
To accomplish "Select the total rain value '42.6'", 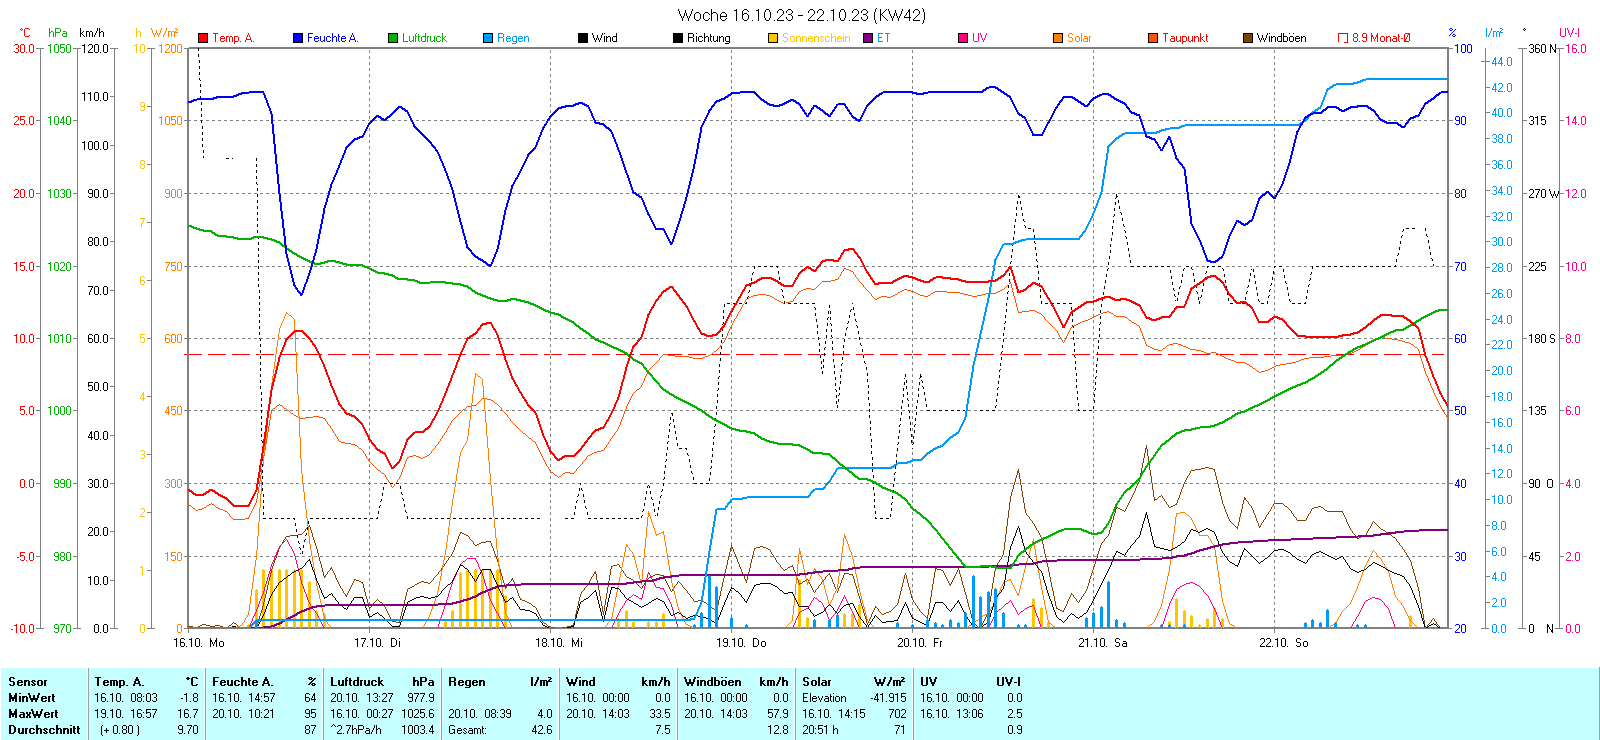I will (x=542, y=730).
